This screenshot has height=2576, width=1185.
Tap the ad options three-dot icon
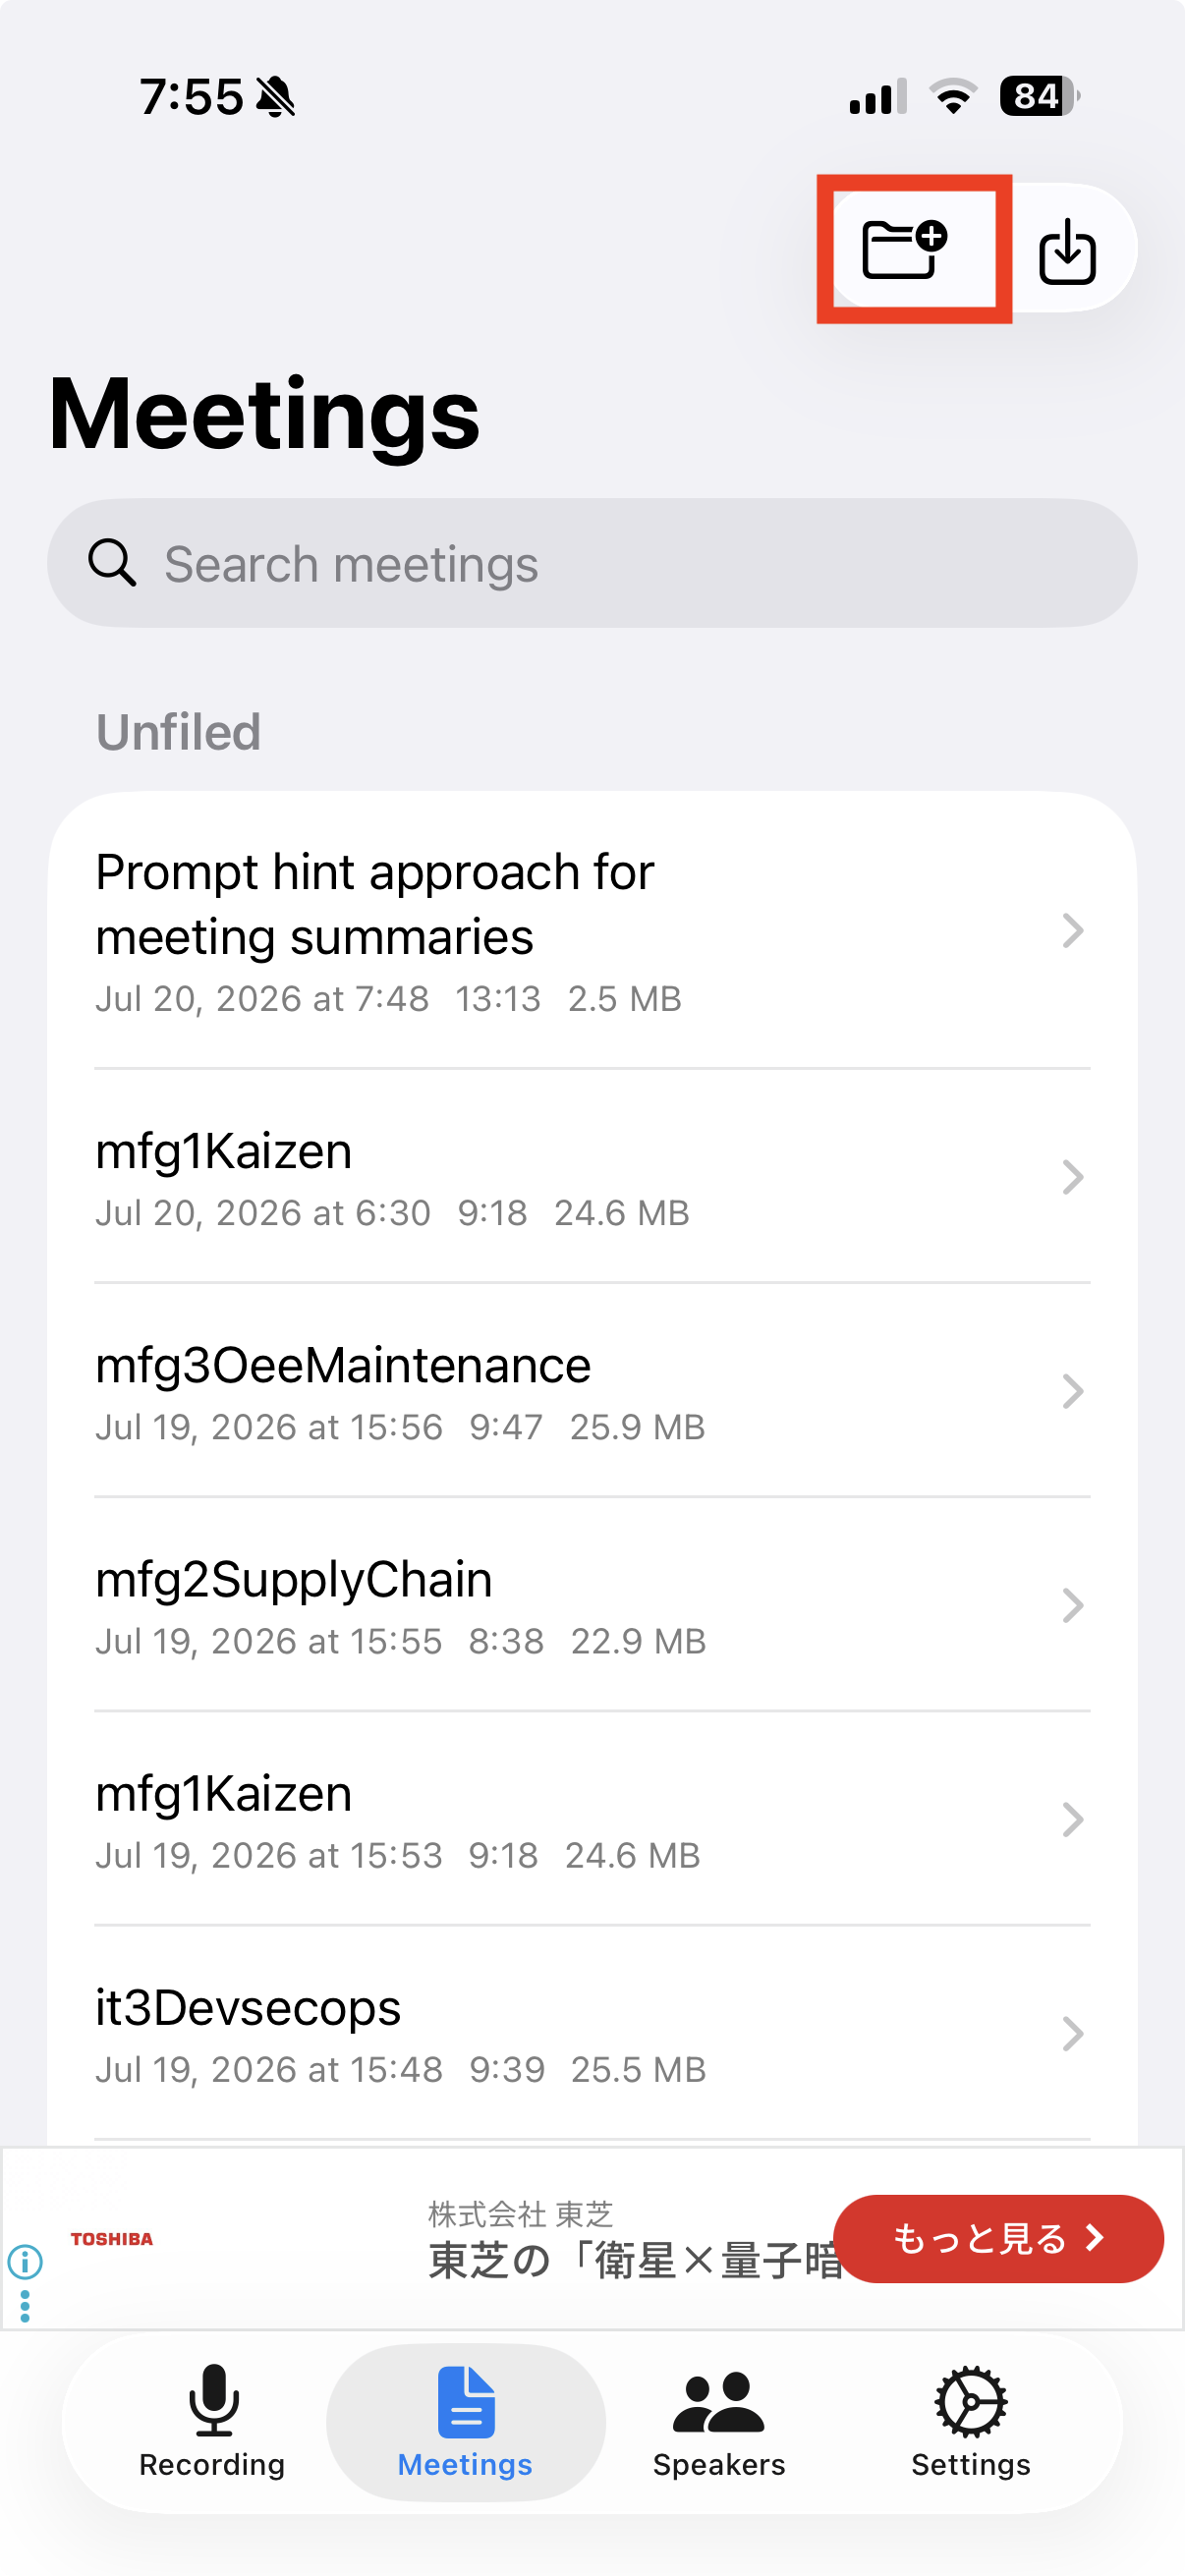[25, 2306]
